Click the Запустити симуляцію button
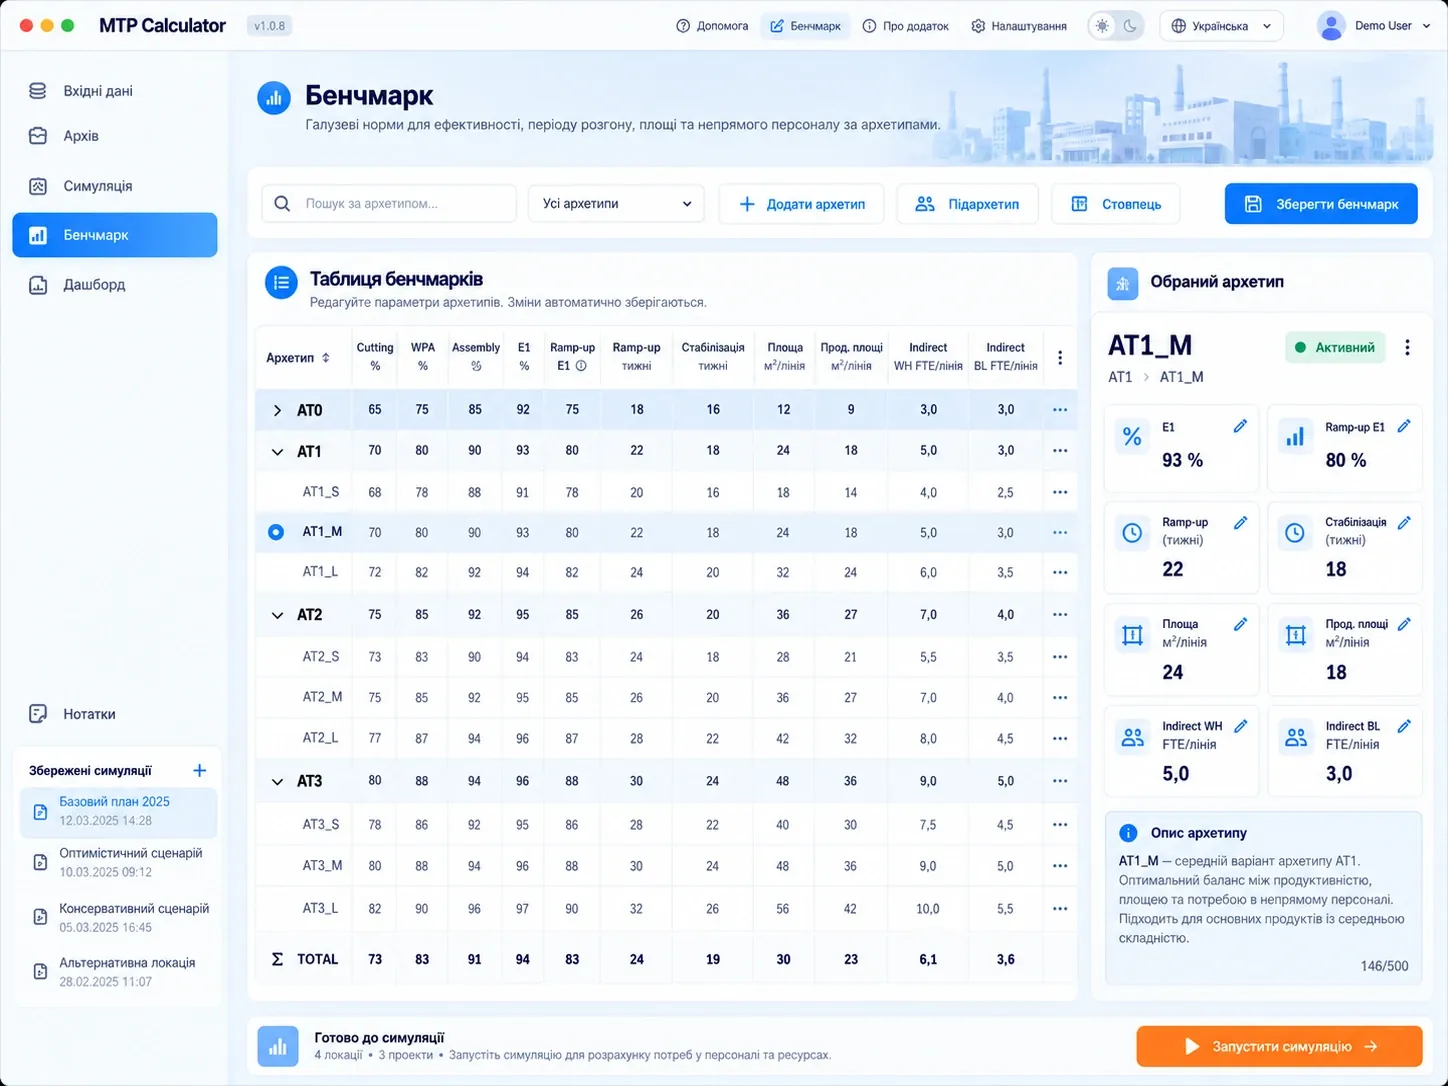The width and height of the screenshot is (1448, 1086). pos(1279,1046)
